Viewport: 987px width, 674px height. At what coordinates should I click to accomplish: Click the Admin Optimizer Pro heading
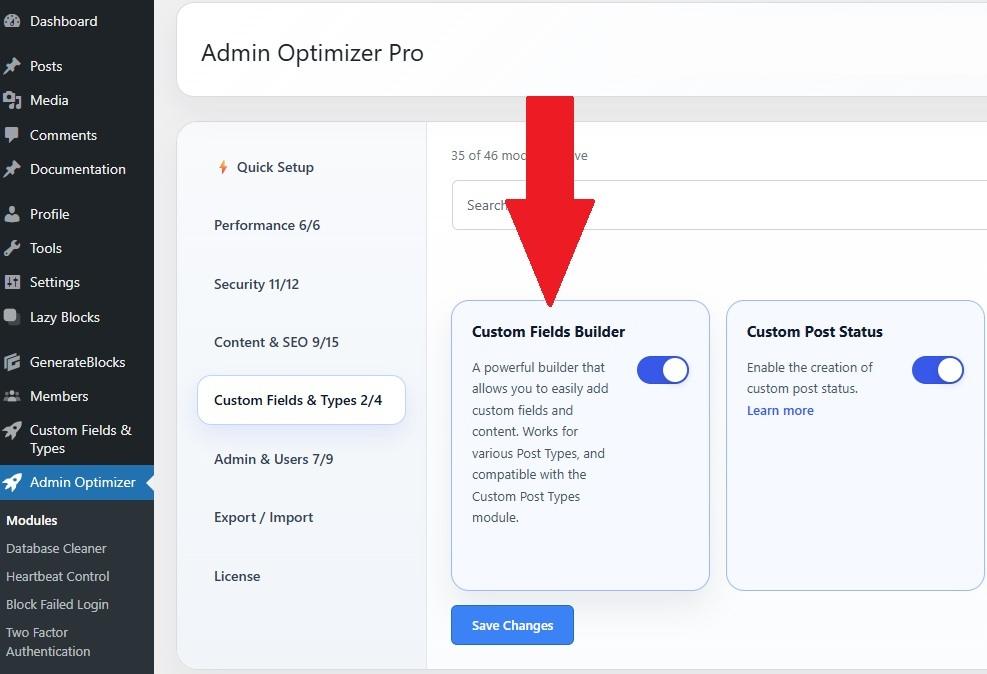click(x=312, y=53)
